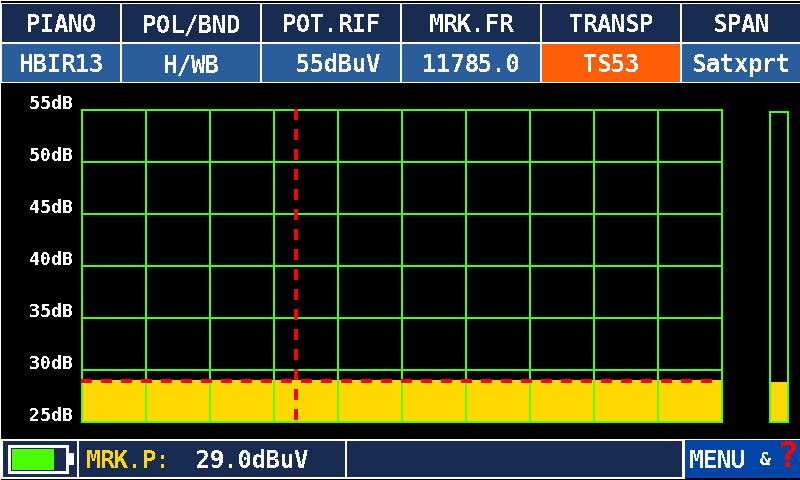Click the 40dB axis label
Screen dimensions: 800x480
[51, 259]
